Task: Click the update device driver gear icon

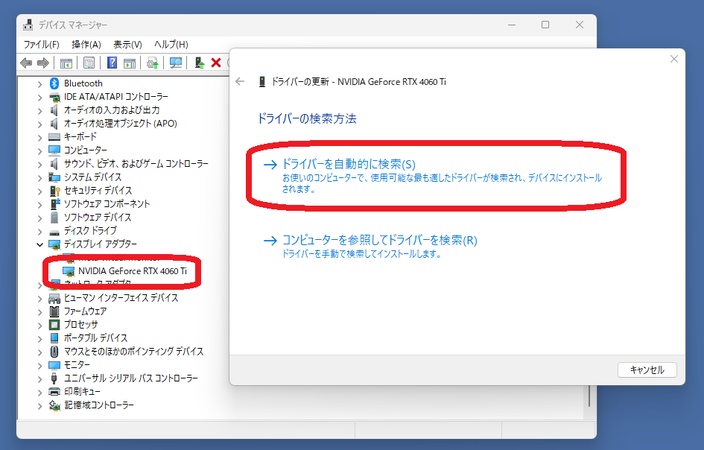Action: pyautogui.click(x=153, y=63)
